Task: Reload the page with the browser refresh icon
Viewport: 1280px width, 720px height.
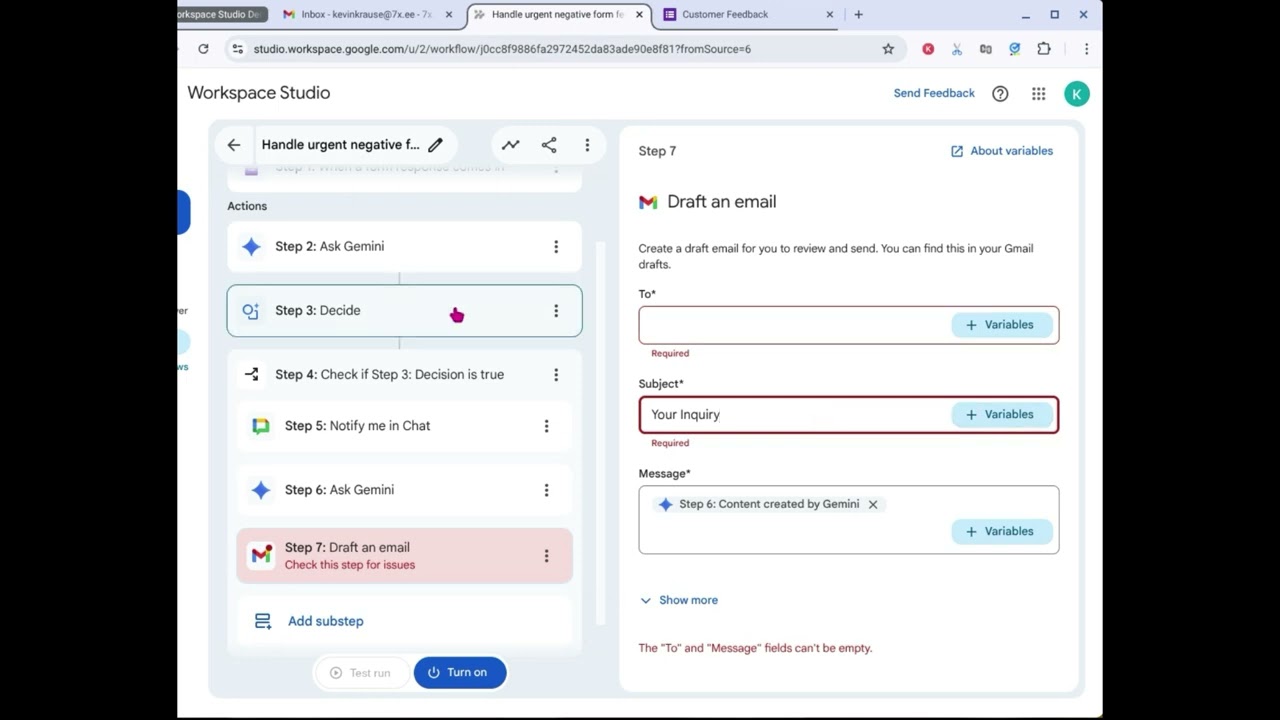Action: coord(203,49)
